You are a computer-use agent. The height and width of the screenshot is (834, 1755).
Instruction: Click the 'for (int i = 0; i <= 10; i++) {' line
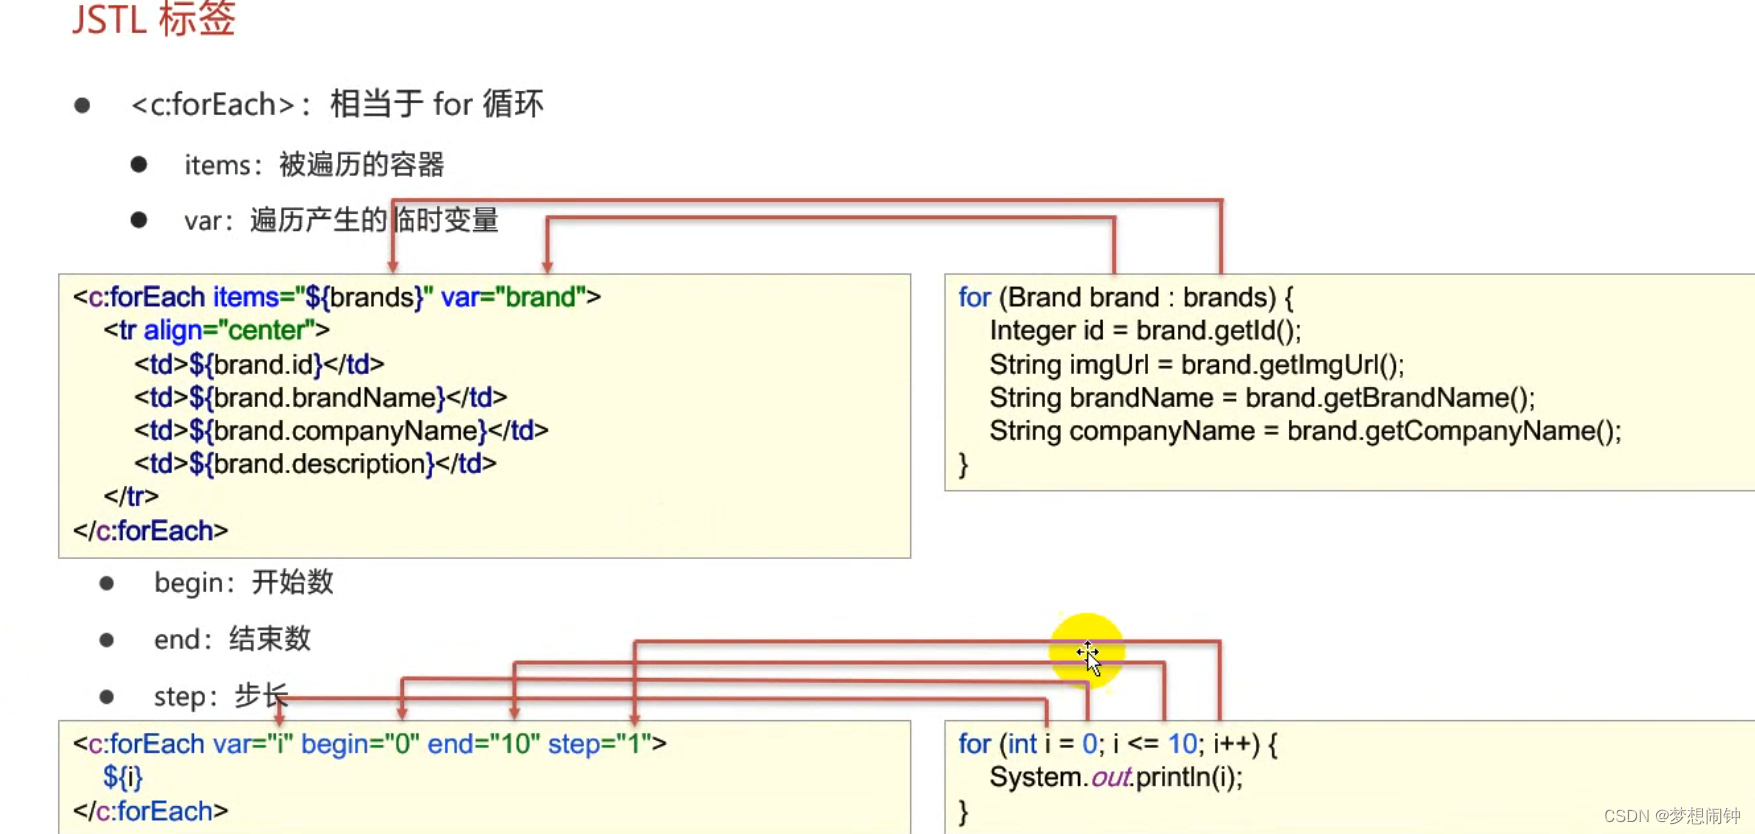coord(1118,744)
